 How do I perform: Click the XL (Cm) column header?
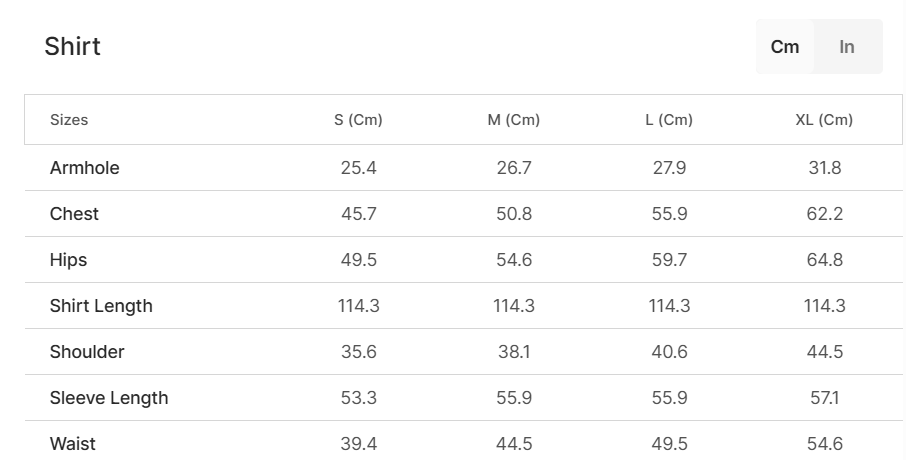click(824, 120)
